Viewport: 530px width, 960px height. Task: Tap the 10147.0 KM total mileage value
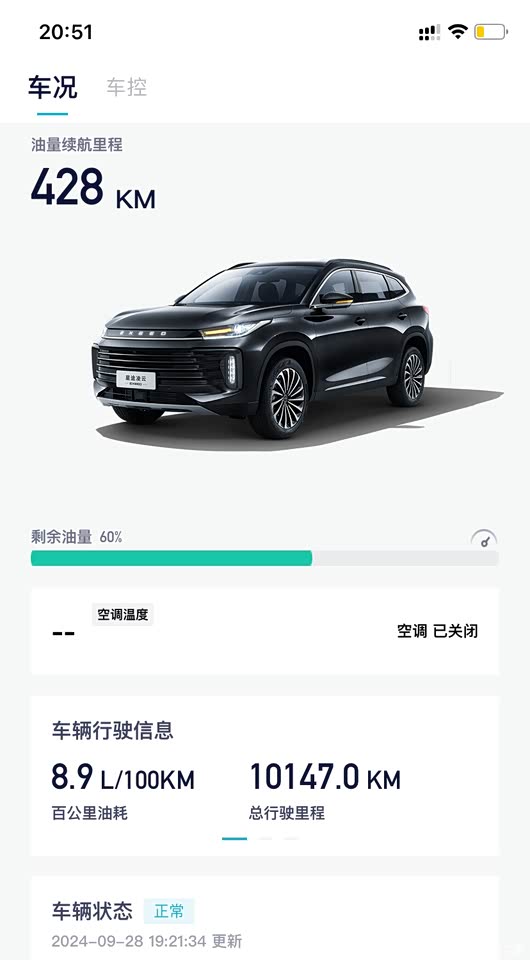pyautogui.click(x=326, y=777)
